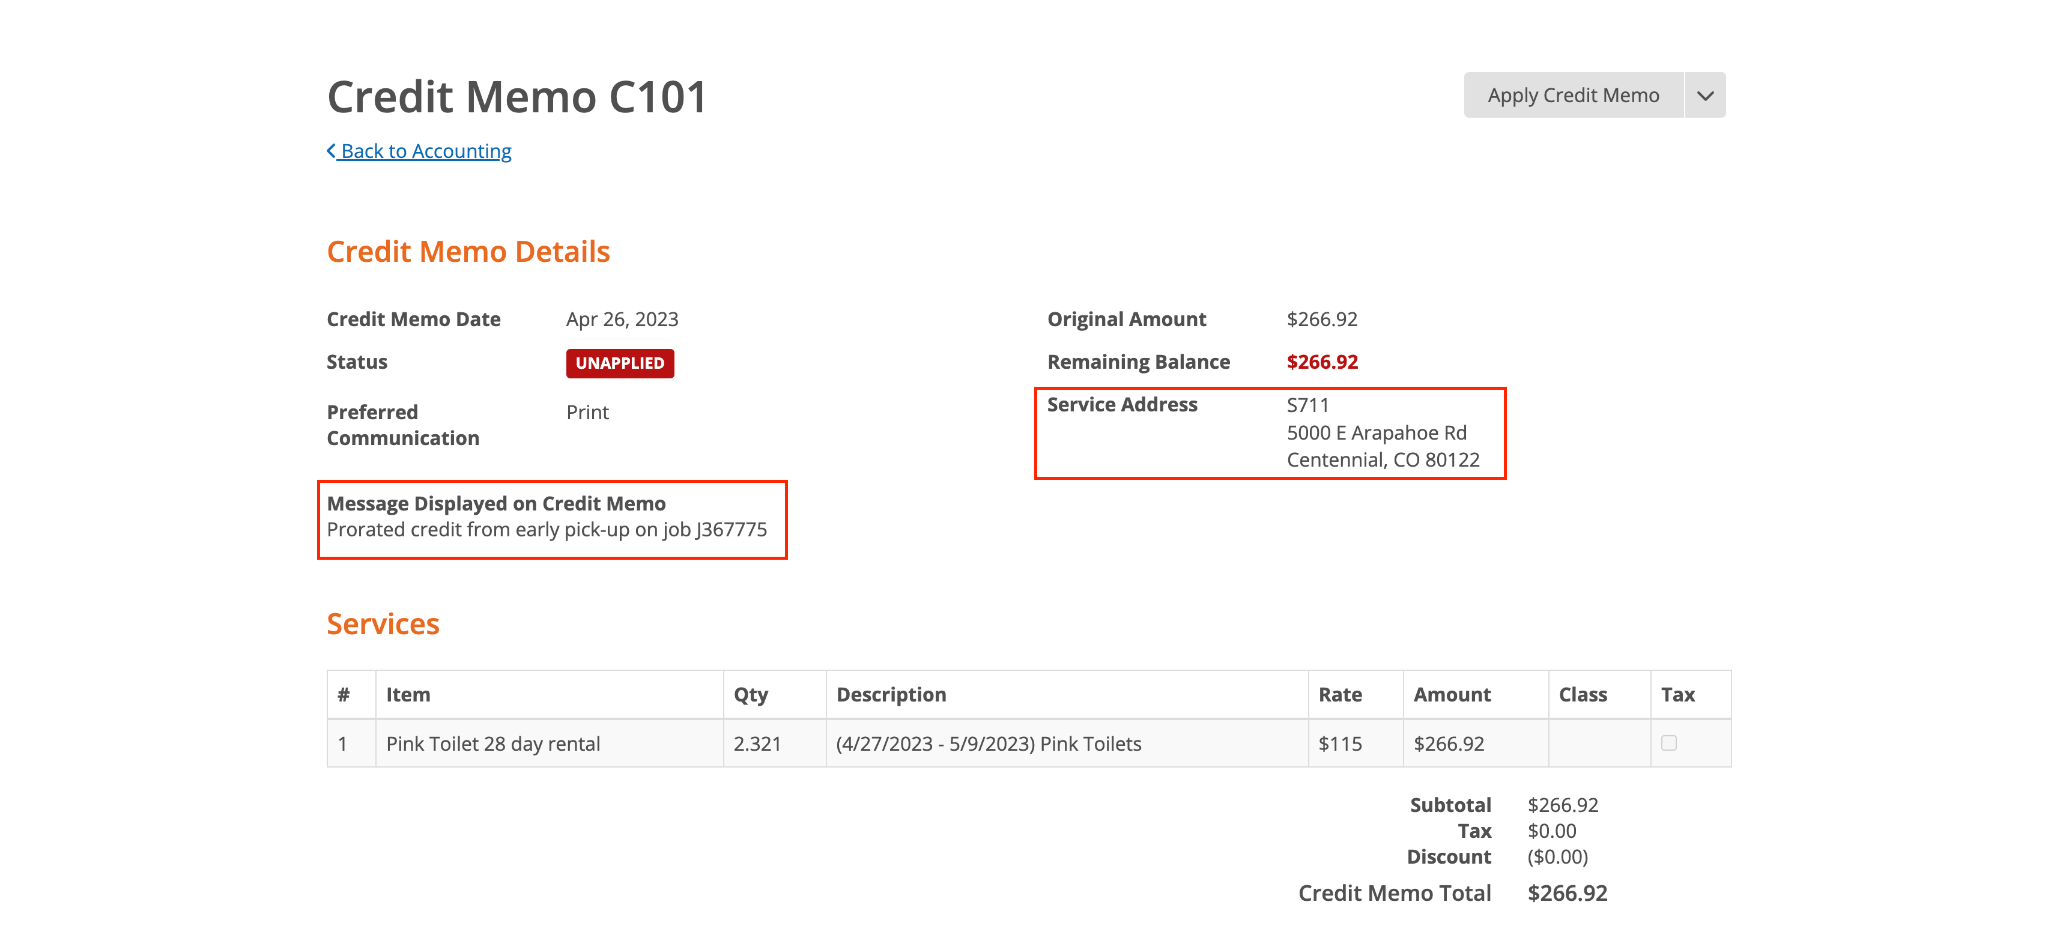Click the Credit Memo Total amount

1567,893
